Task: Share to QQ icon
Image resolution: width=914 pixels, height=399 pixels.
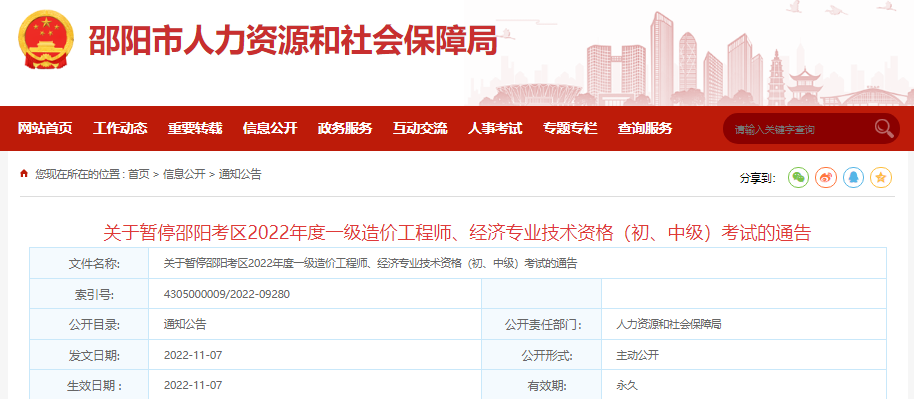Action: click(853, 177)
